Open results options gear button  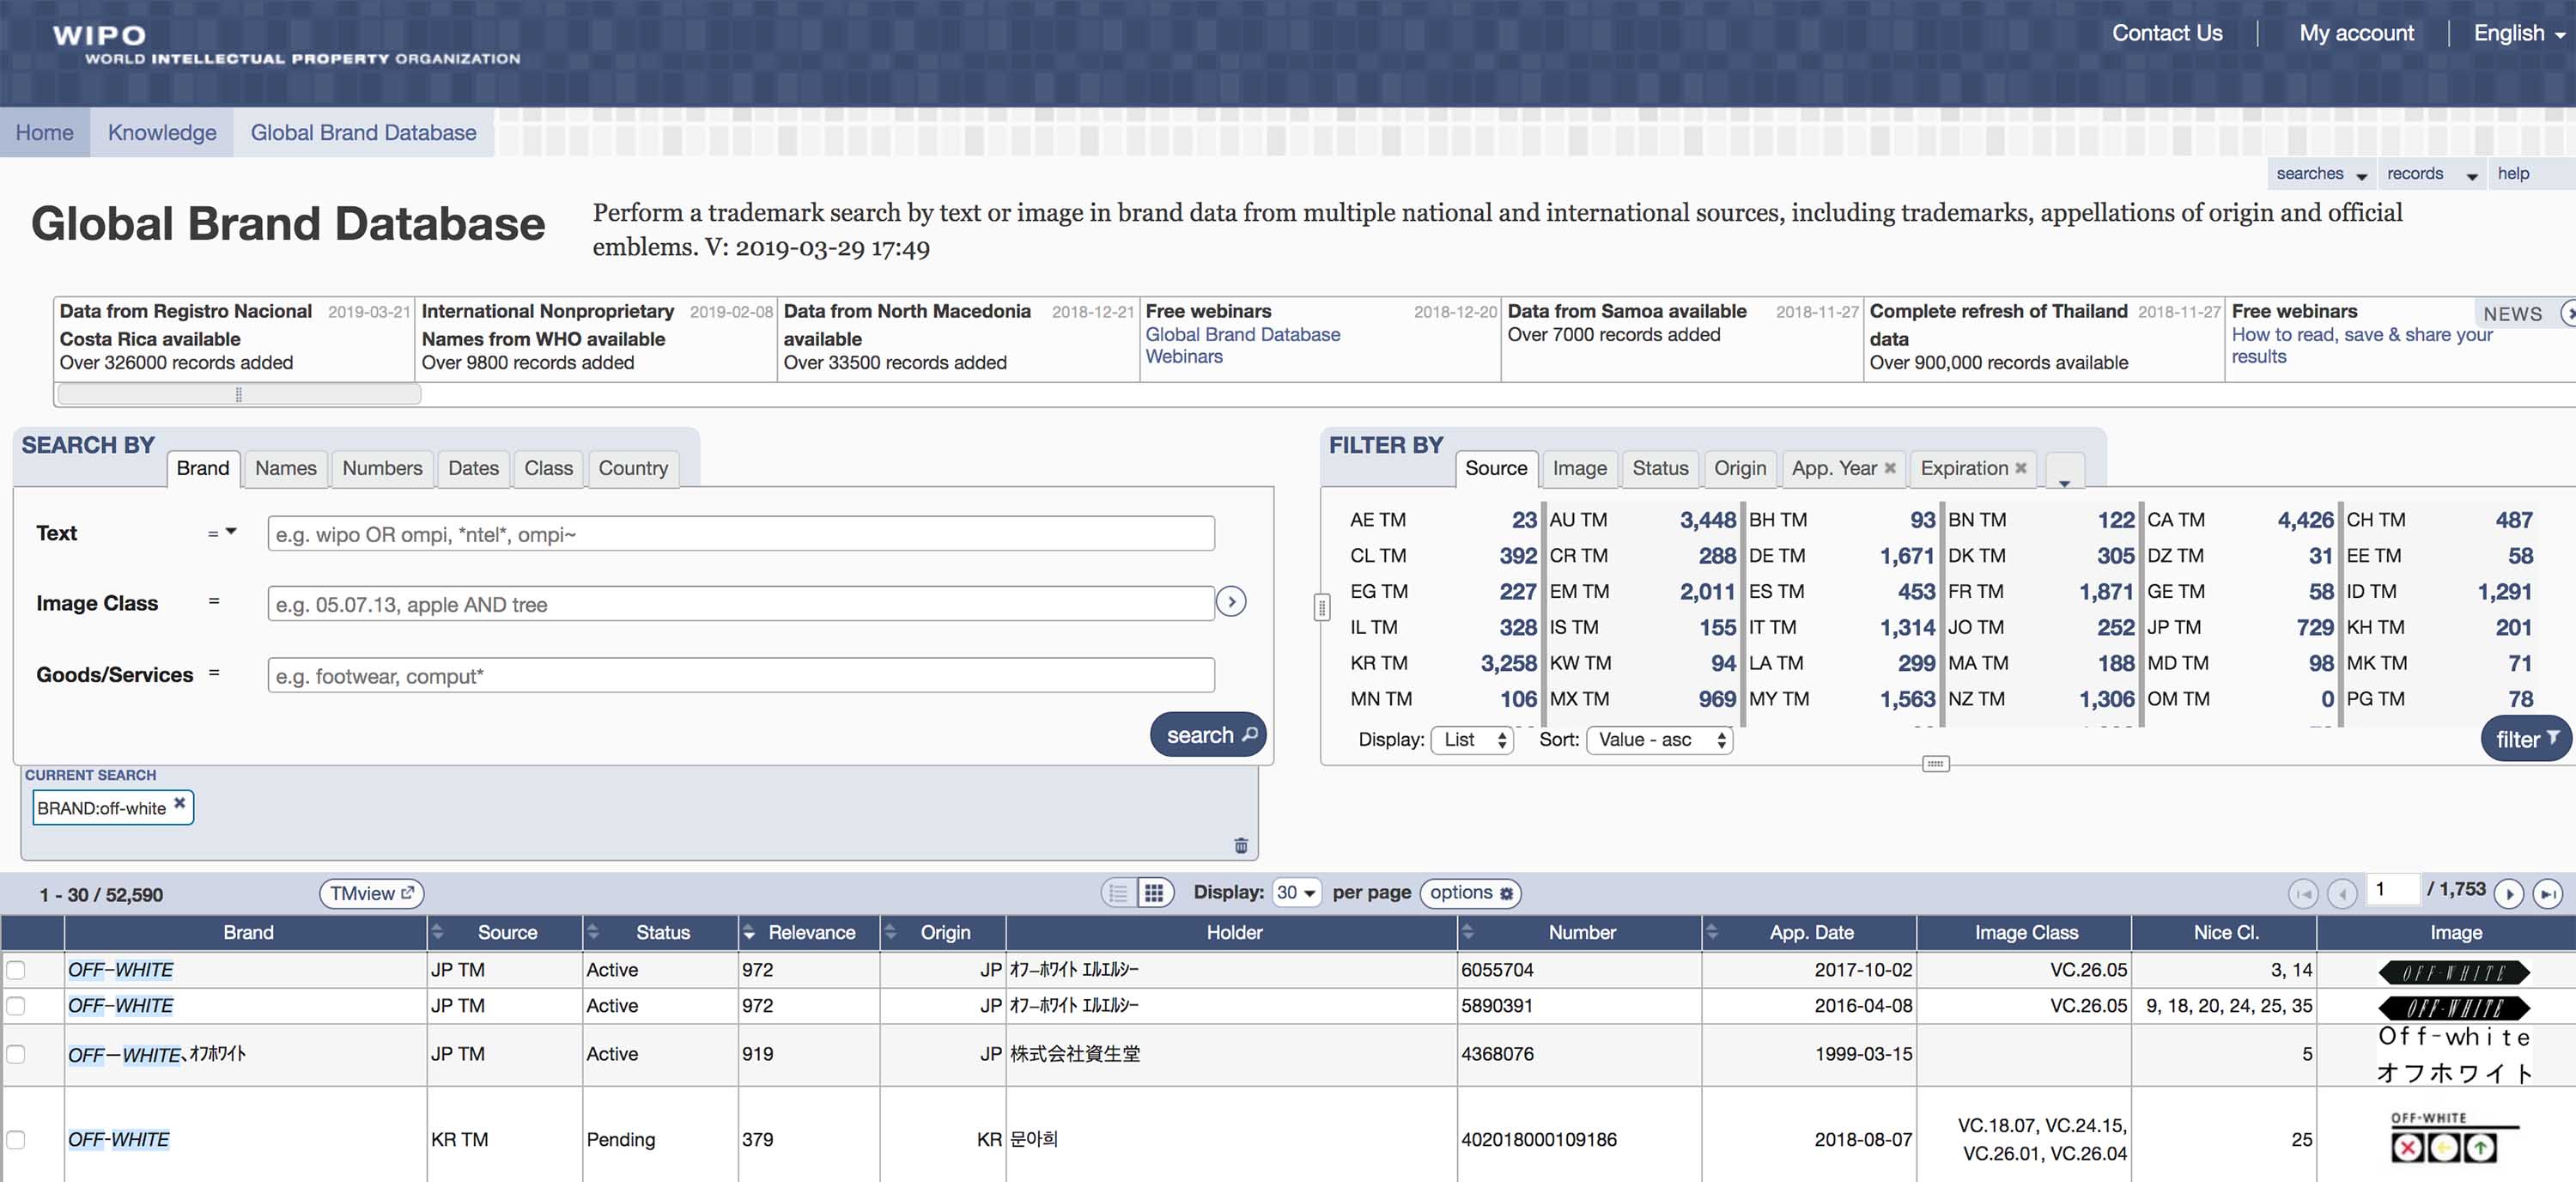tap(1470, 893)
